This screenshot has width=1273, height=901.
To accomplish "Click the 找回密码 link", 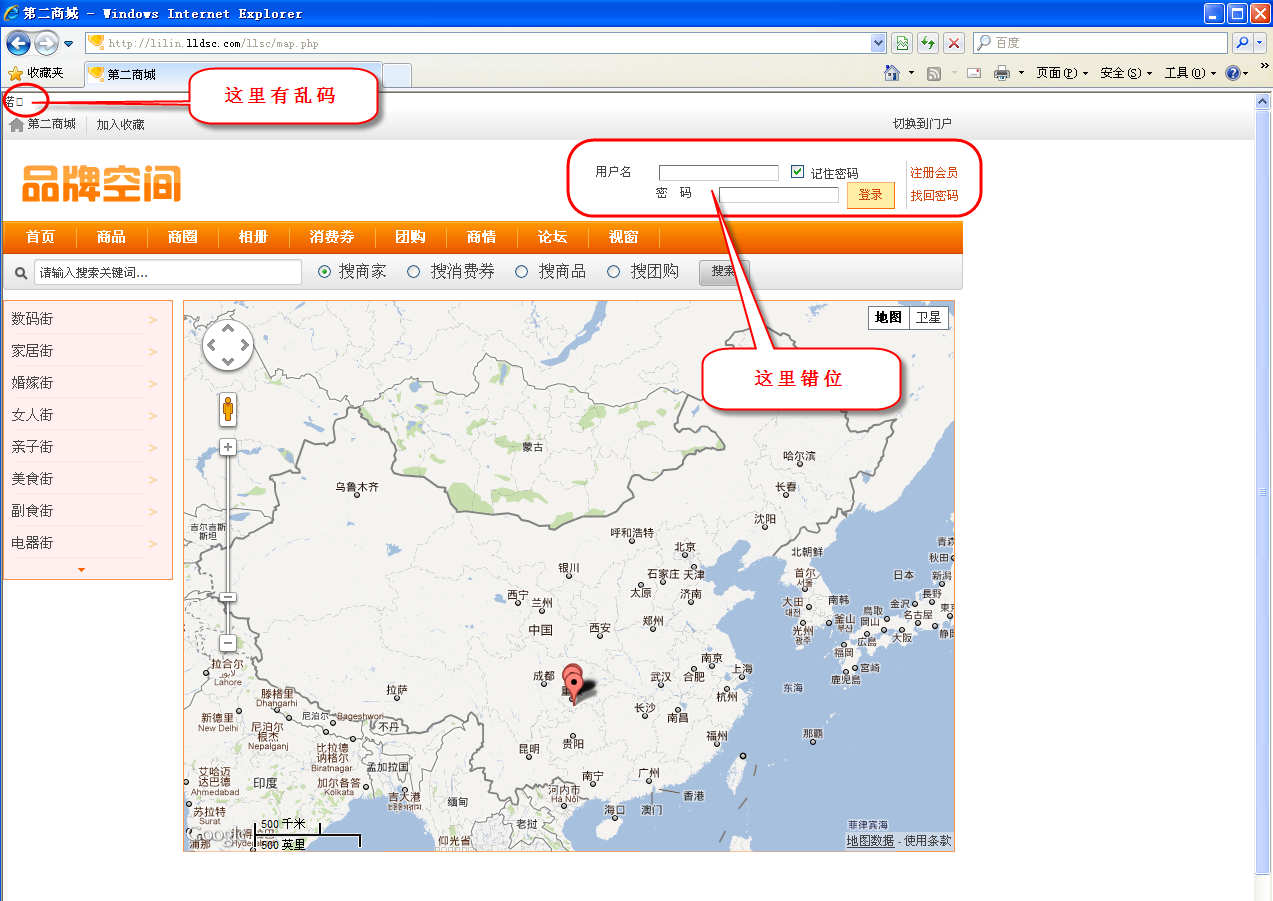I will pyautogui.click(x=934, y=195).
